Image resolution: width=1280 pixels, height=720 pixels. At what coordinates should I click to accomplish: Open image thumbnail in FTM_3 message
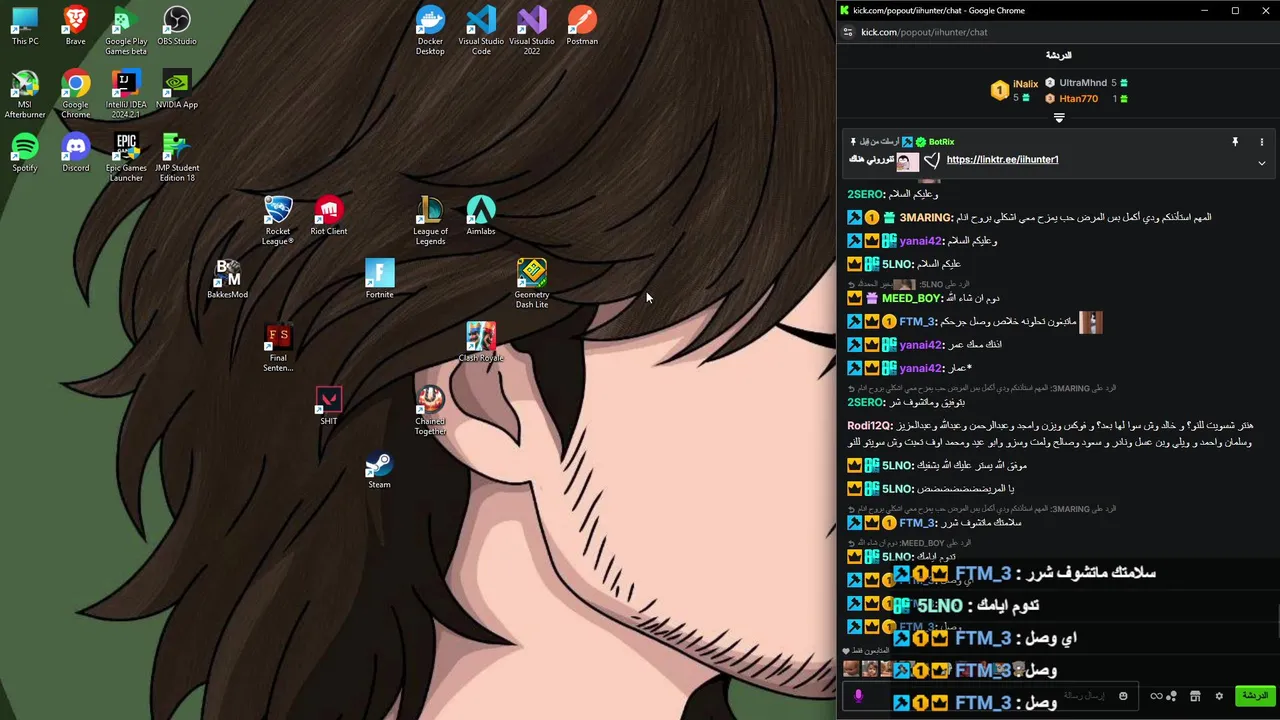click(1090, 322)
